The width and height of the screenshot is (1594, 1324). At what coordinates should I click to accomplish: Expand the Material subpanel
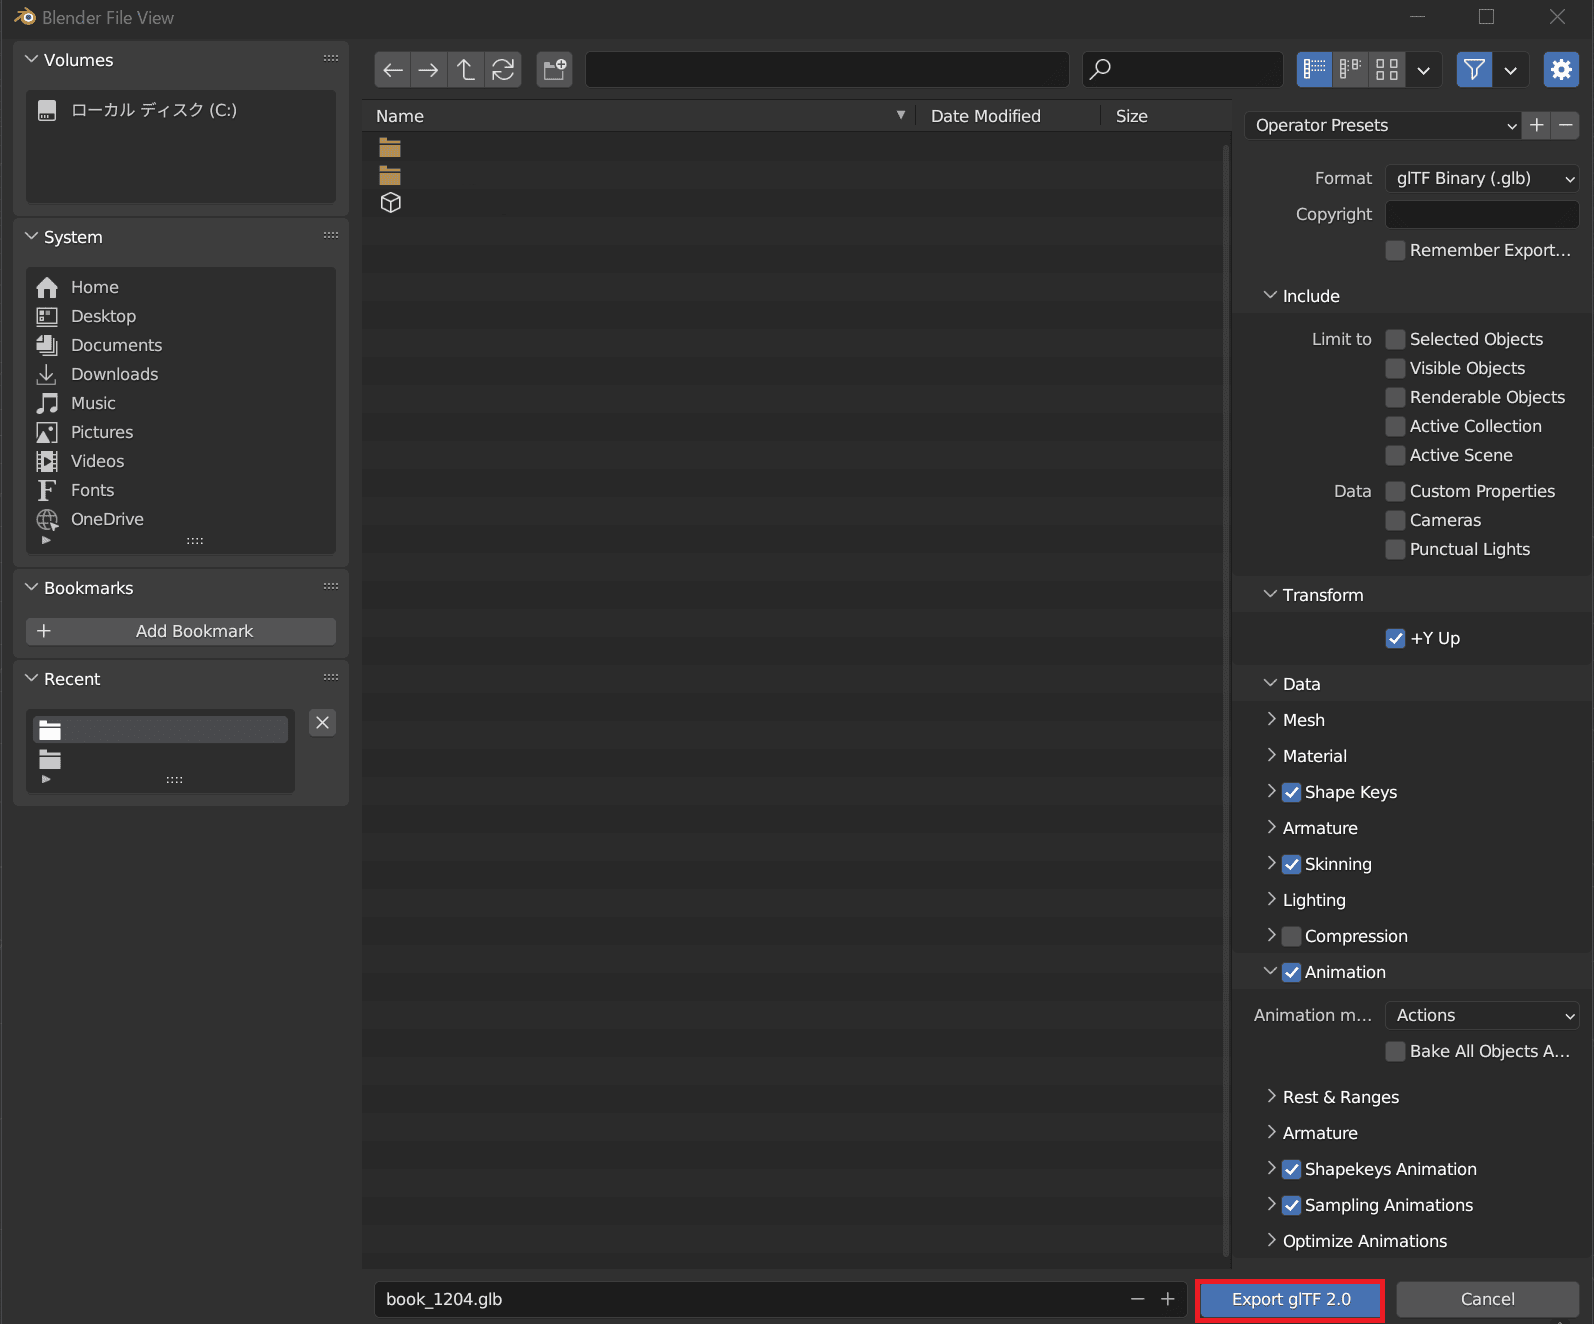1271,755
